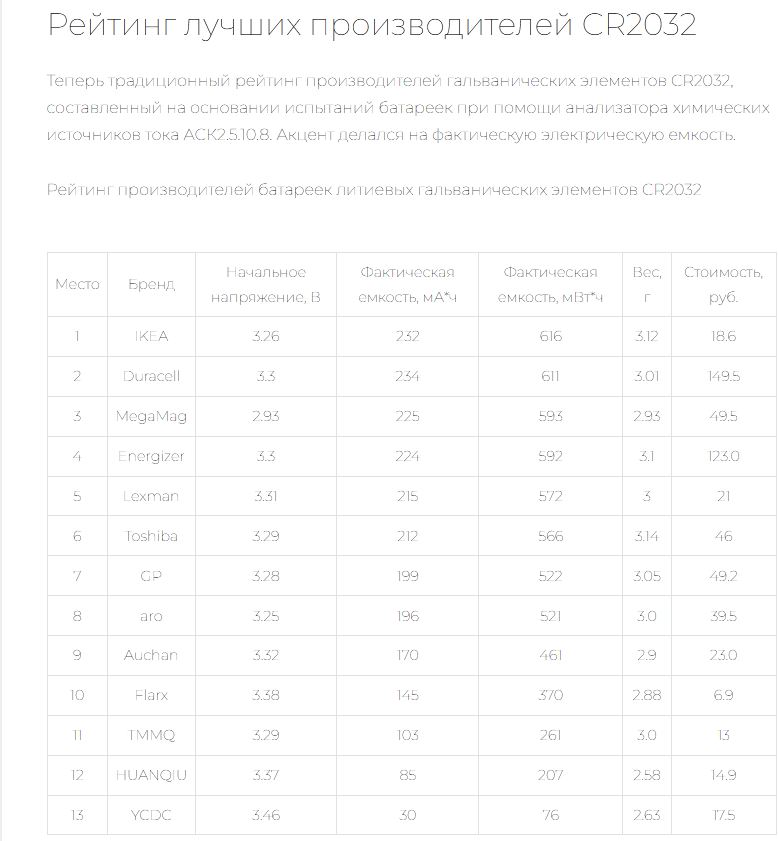Click the table caption paragraph above the table

pyautogui.click(x=374, y=190)
